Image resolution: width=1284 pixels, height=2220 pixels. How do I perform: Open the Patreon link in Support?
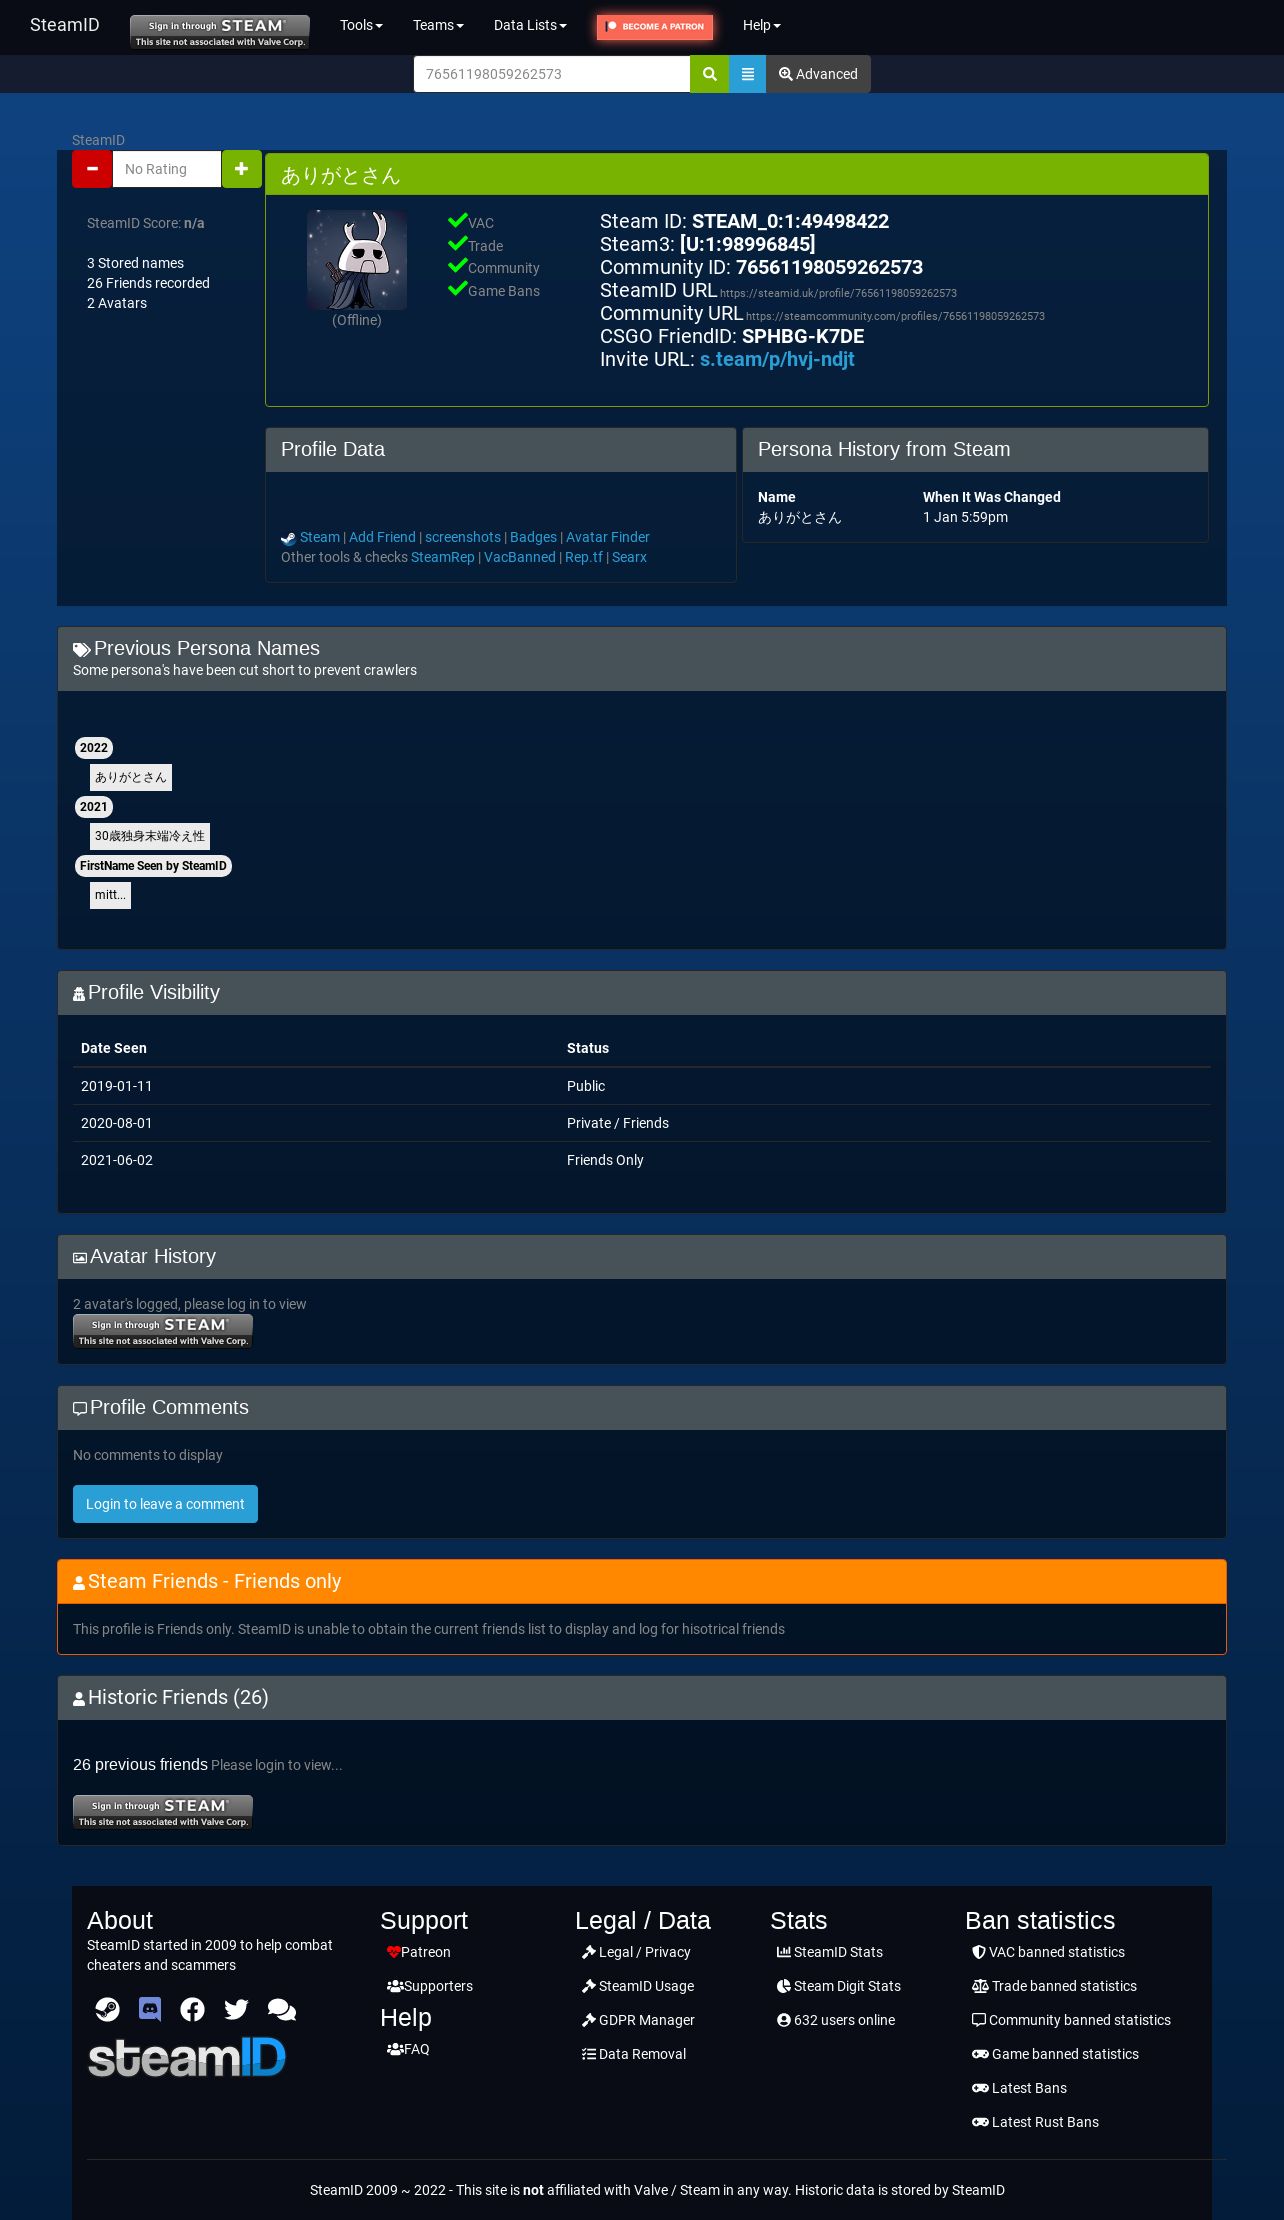point(419,1952)
